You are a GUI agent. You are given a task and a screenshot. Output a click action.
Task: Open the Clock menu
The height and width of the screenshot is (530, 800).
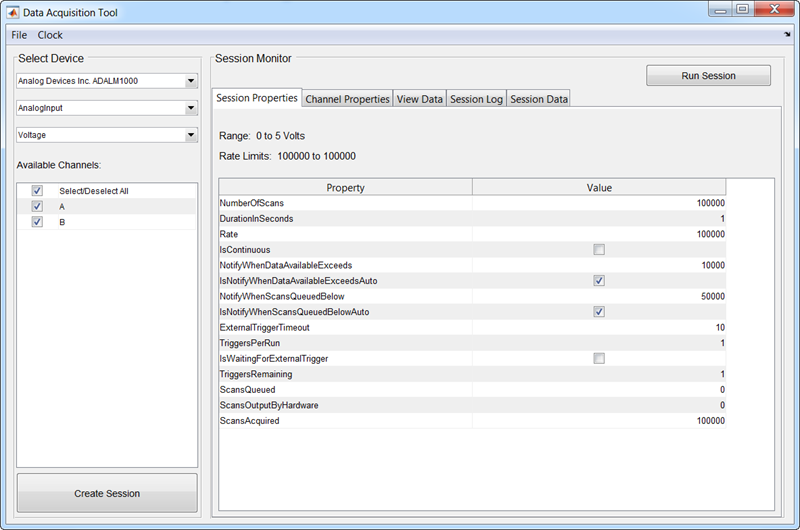(50, 35)
